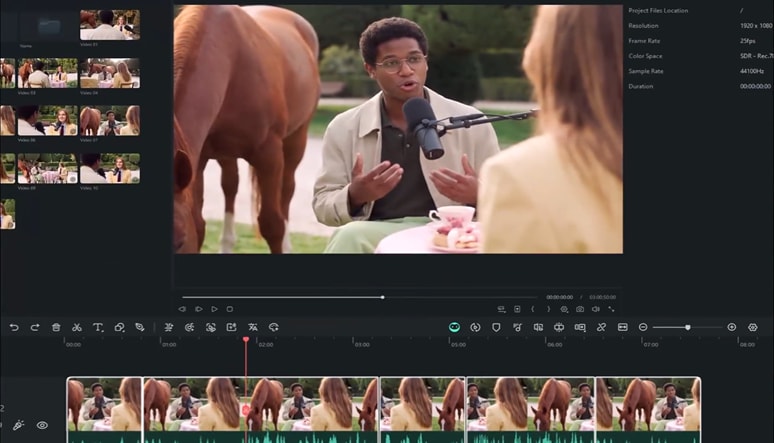Click the Sample Rate 44100Hz value
This screenshot has width=774, height=443.
coord(752,71)
